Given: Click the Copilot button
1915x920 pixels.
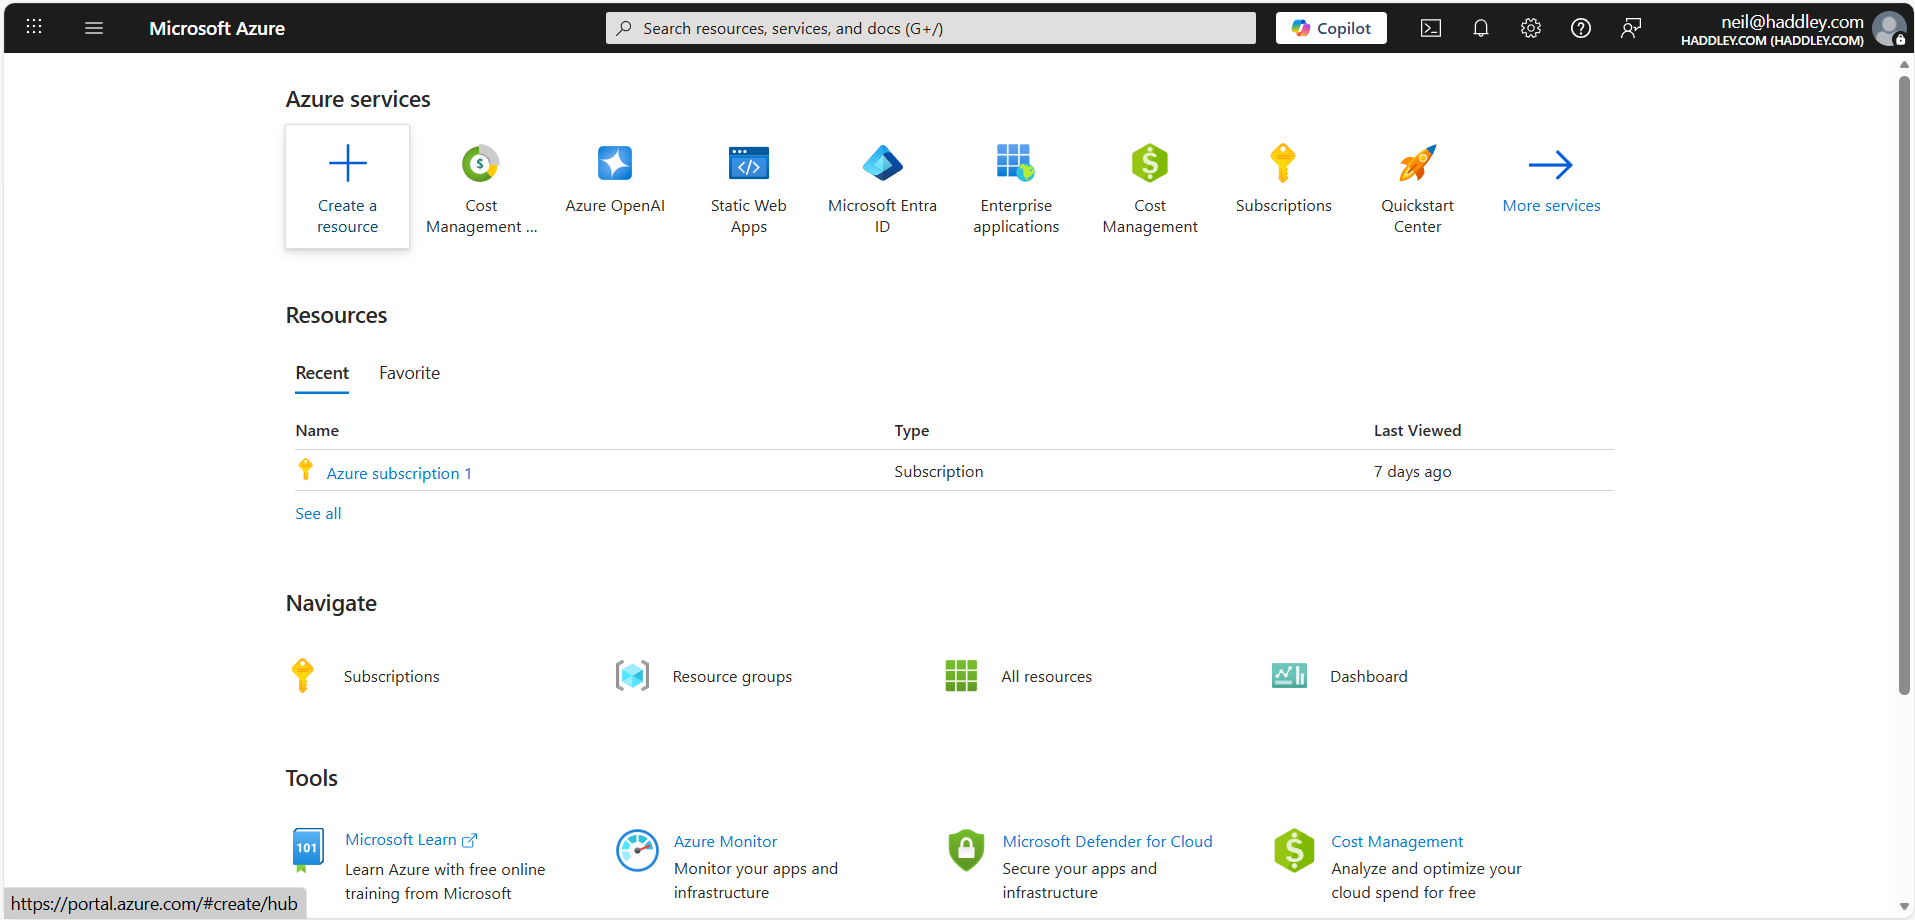Looking at the screenshot, I should point(1331,28).
